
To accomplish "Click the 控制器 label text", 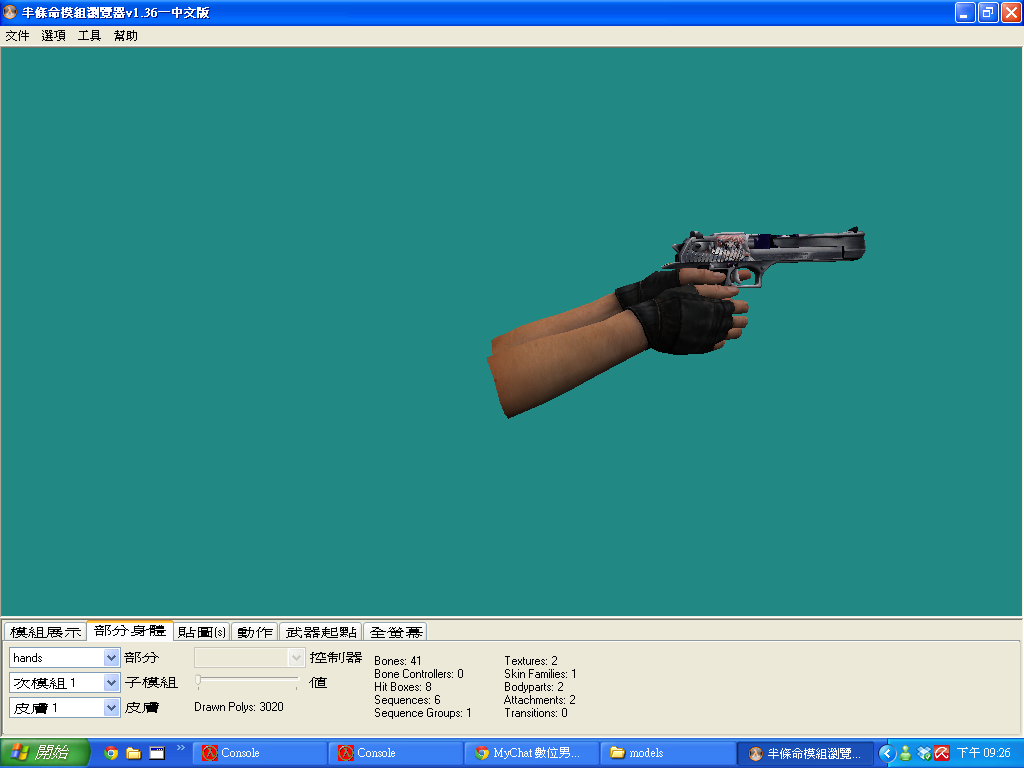I will click(x=336, y=658).
